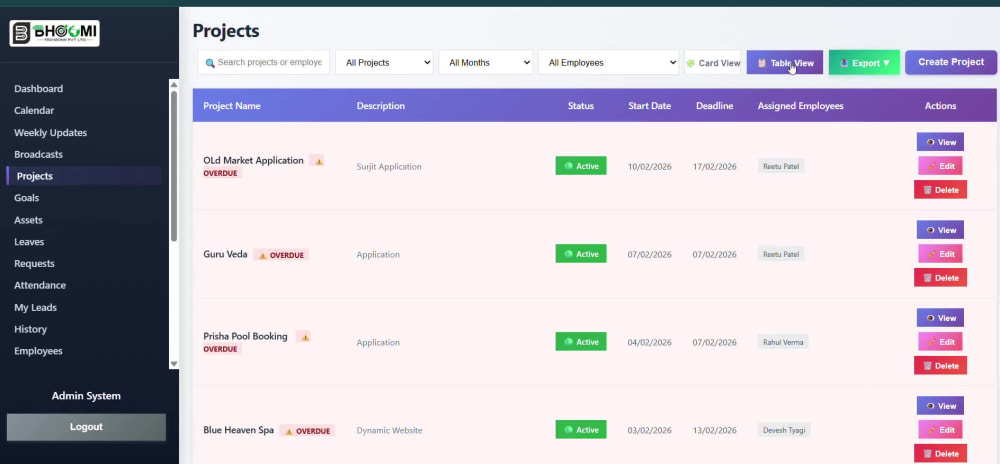1000x464 pixels.
Task: Click the 13/02/2026 deadline cell
Action: click(714, 430)
